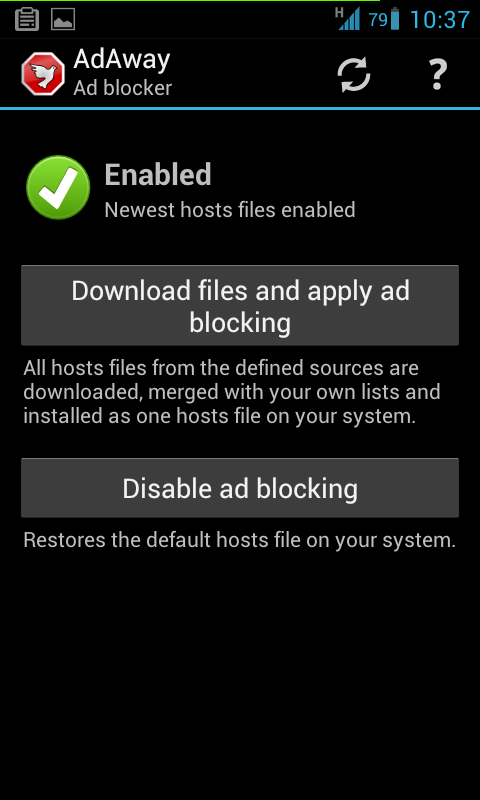Tap the hosts files merging description paragraph
The height and width of the screenshot is (800, 480).
(x=232, y=392)
